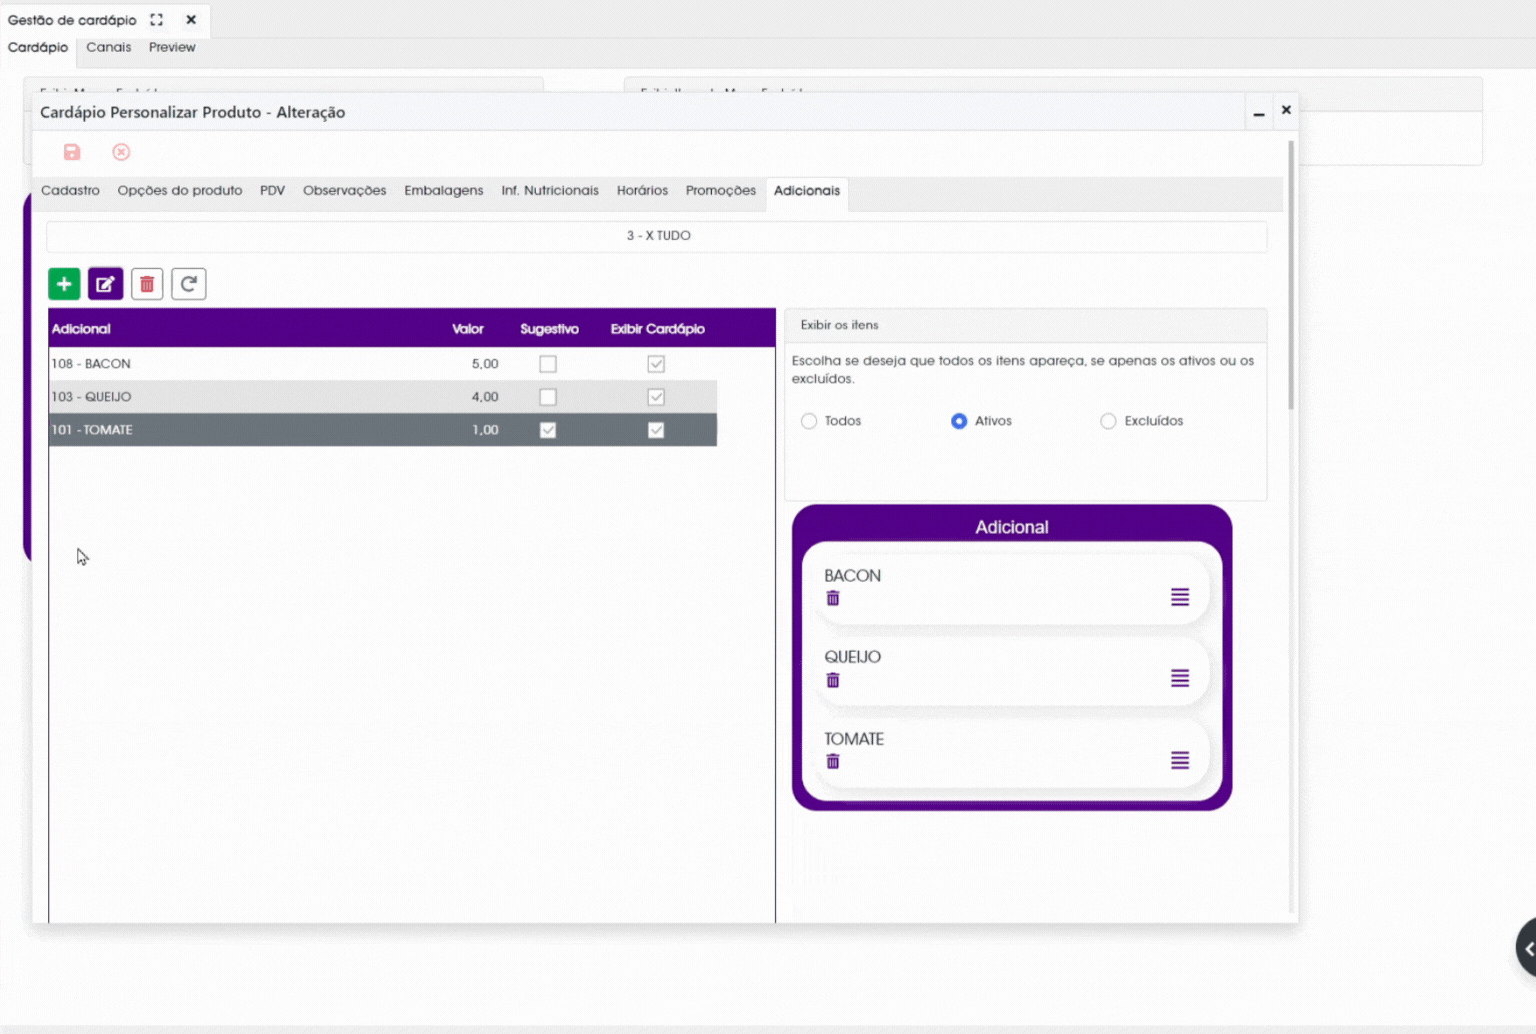Refresh the adicionais list
The height and width of the screenshot is (1034, 1536).
click(188, 284)
